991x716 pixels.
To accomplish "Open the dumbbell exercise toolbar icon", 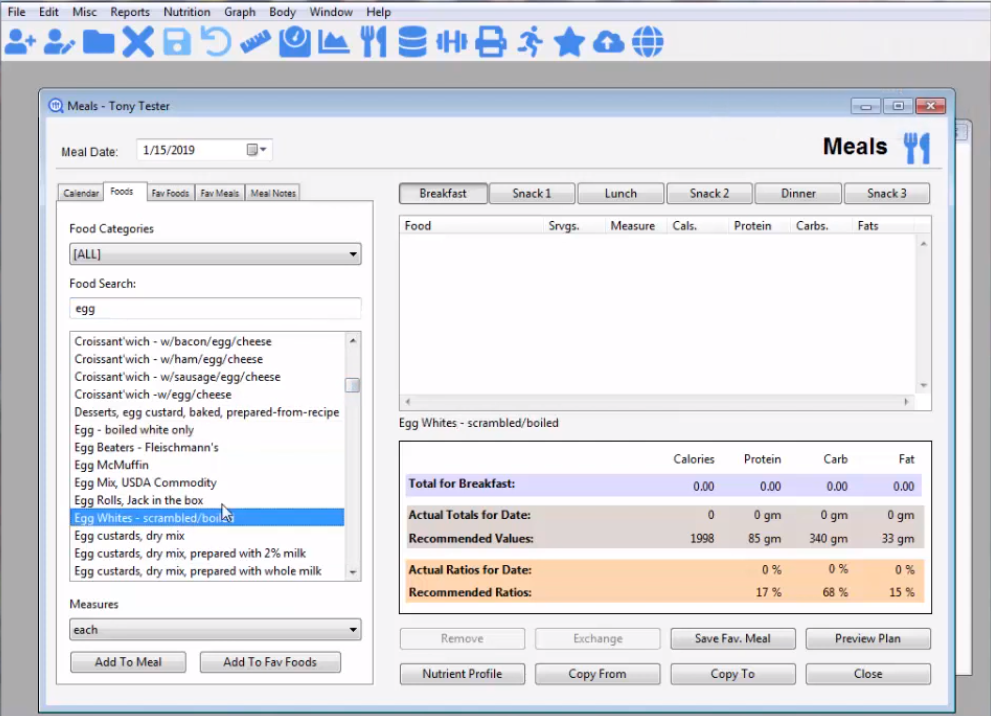I will (451, 42).
